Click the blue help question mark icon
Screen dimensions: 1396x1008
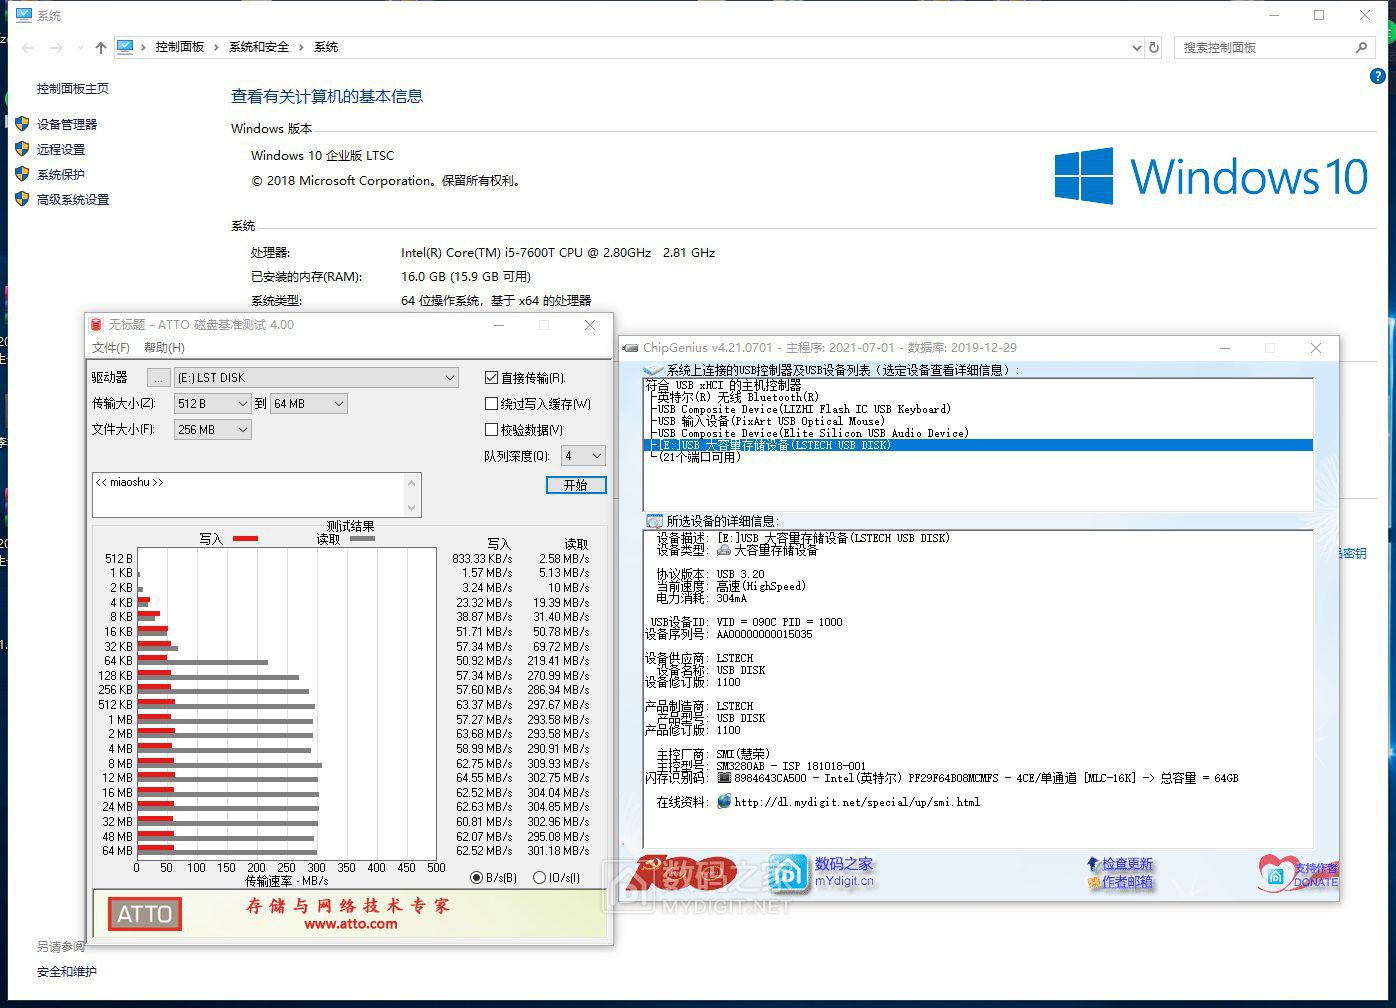(x=1377, y=76)
